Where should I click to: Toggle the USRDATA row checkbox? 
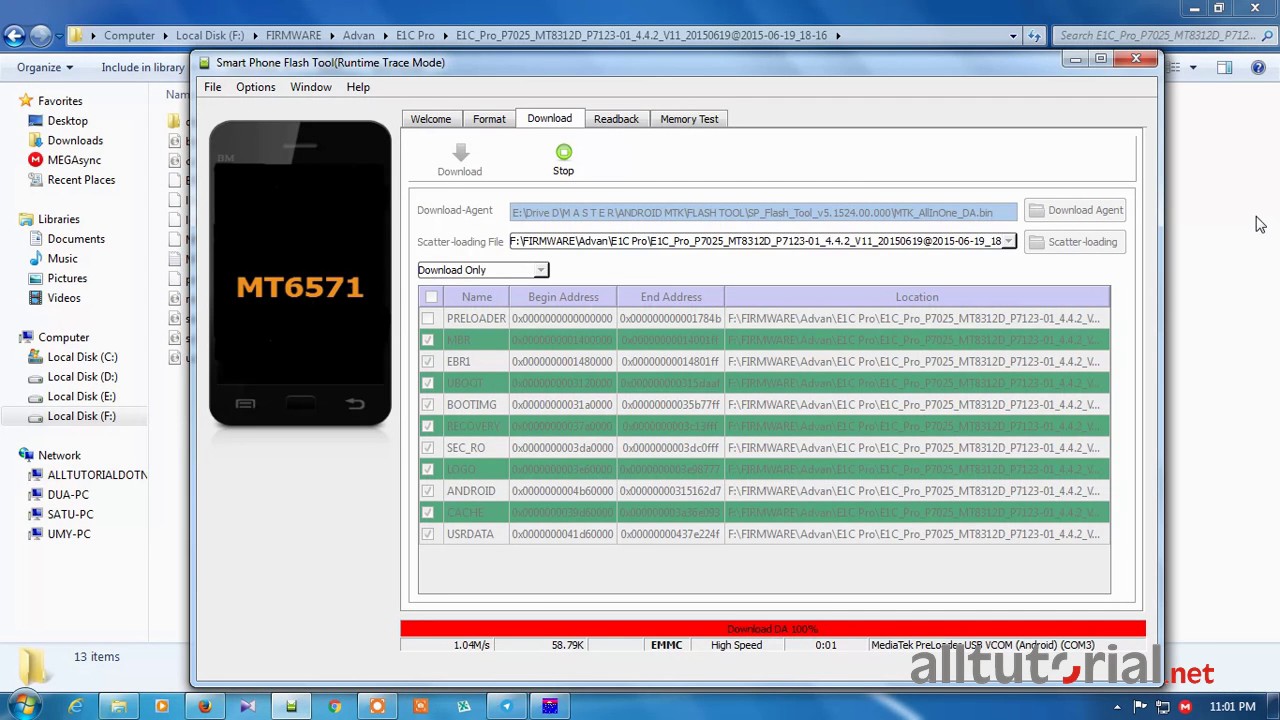pos(428,534)
